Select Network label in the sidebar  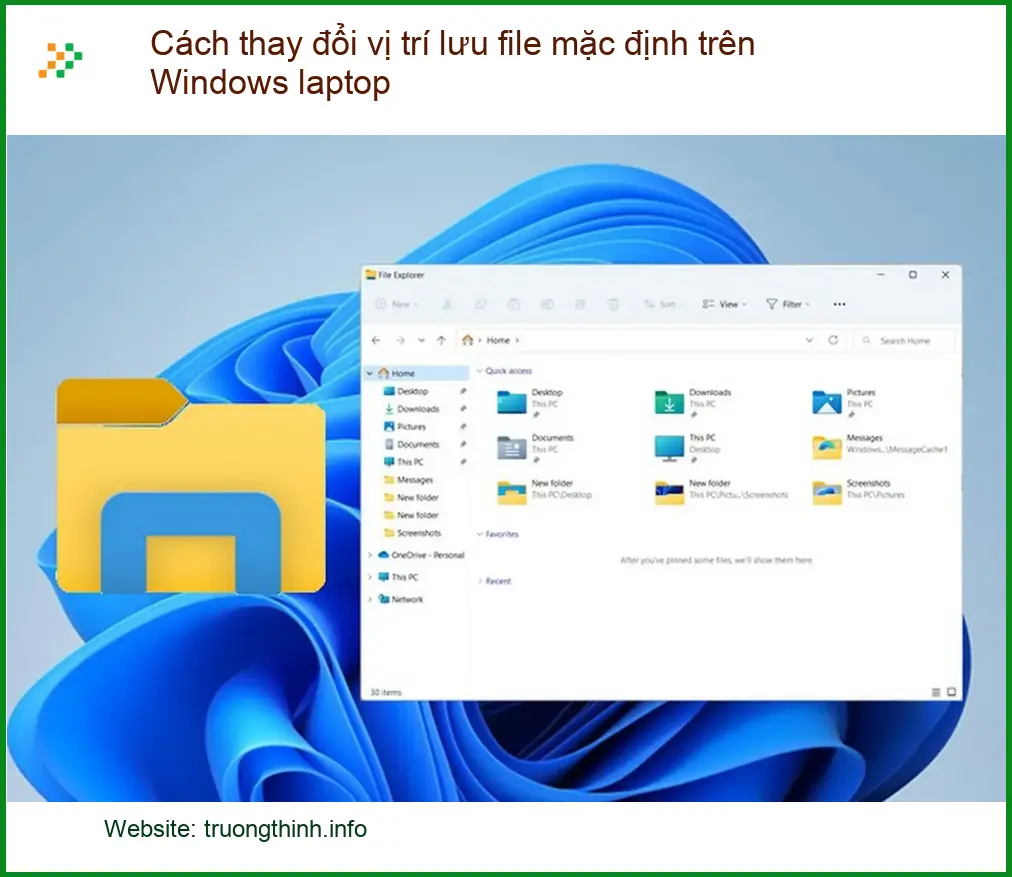pyautogui.click(x=407, y=599)
